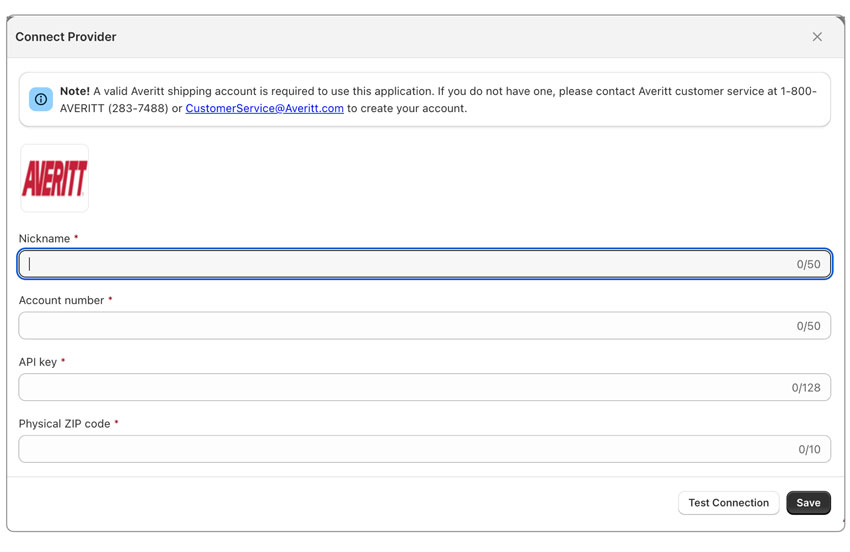
Task: Click the 0/128 character counter
Action: pyautogui.click(x=806, y=388)
